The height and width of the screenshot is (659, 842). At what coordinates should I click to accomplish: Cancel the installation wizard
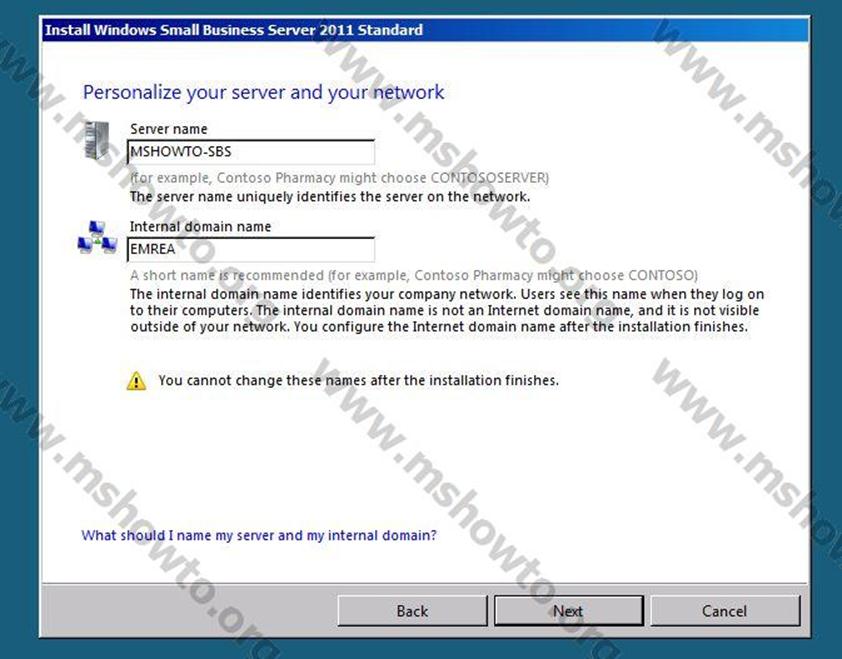click(x=724, y=611)
